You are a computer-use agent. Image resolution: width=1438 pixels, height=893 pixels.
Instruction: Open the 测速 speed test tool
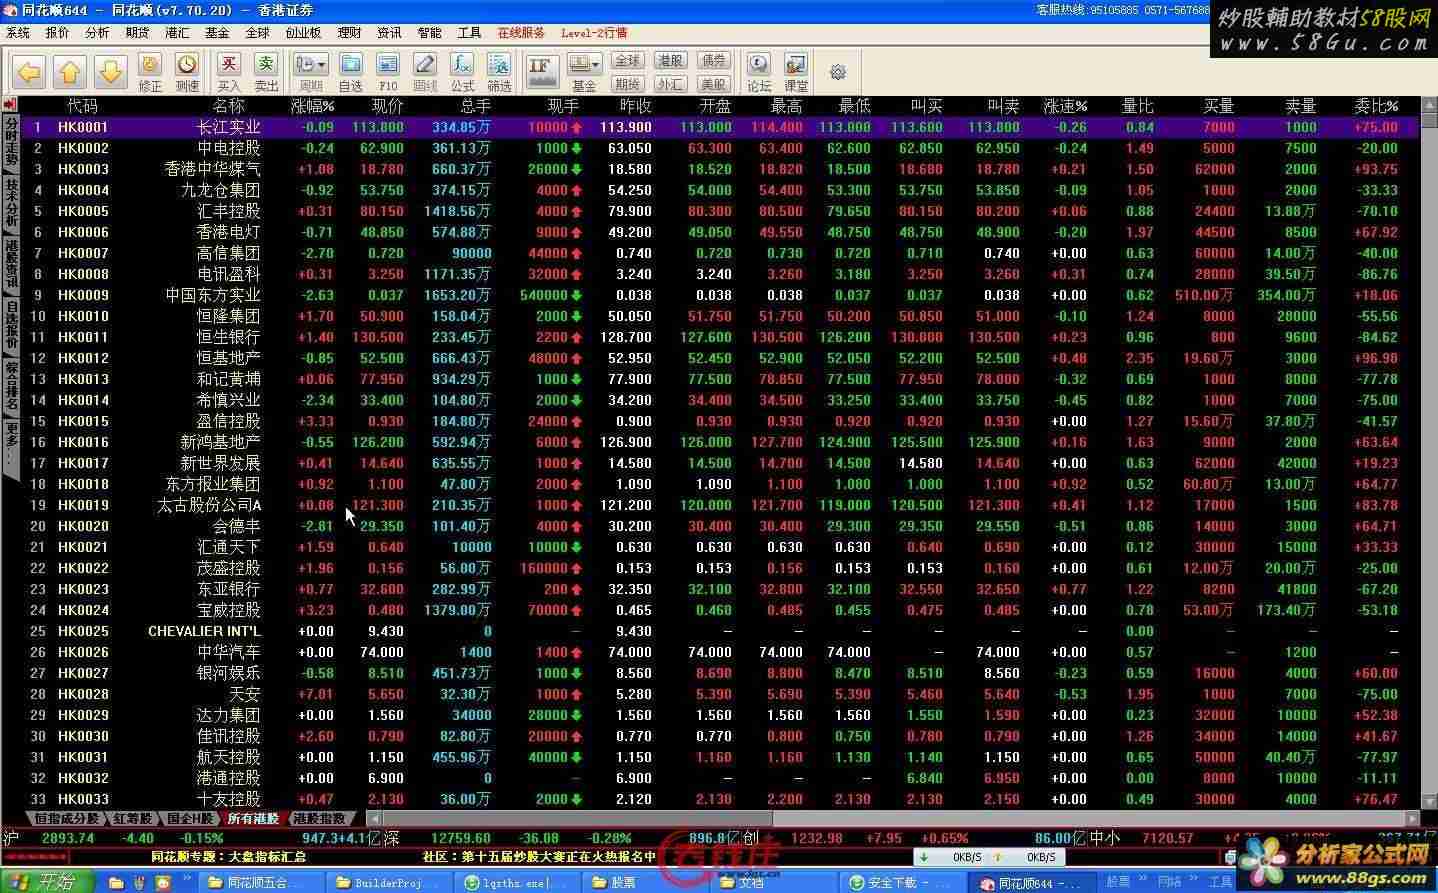187,73
